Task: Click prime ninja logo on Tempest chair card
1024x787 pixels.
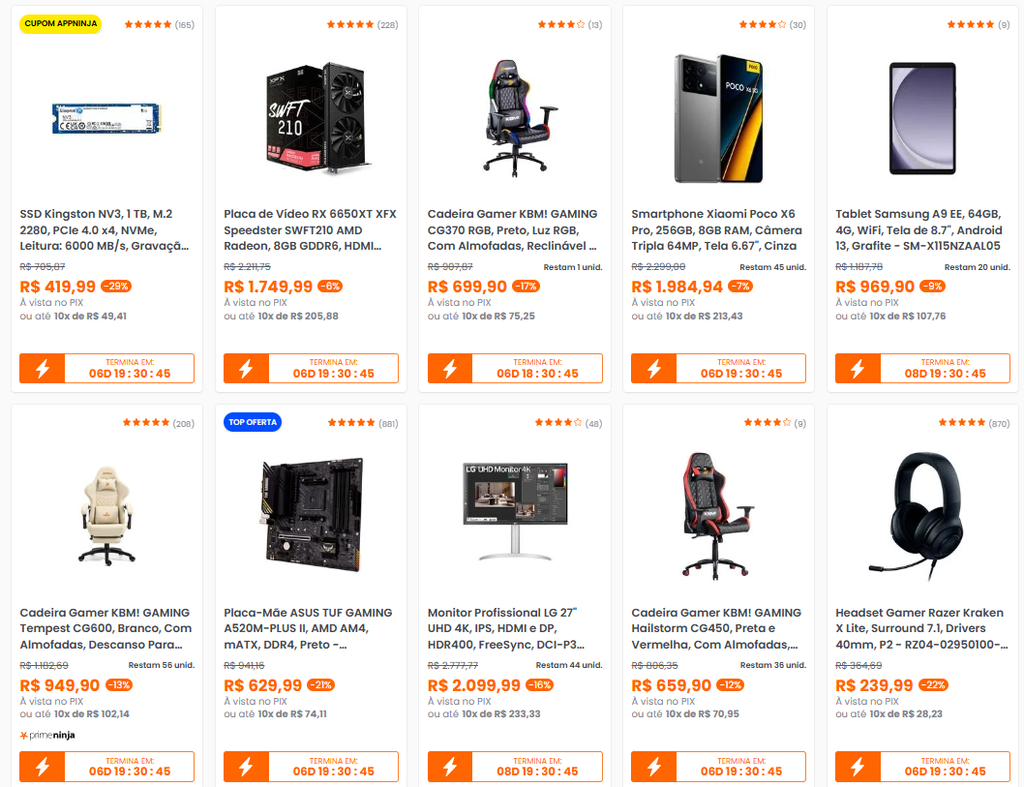Action: click(x=48, y=735)
